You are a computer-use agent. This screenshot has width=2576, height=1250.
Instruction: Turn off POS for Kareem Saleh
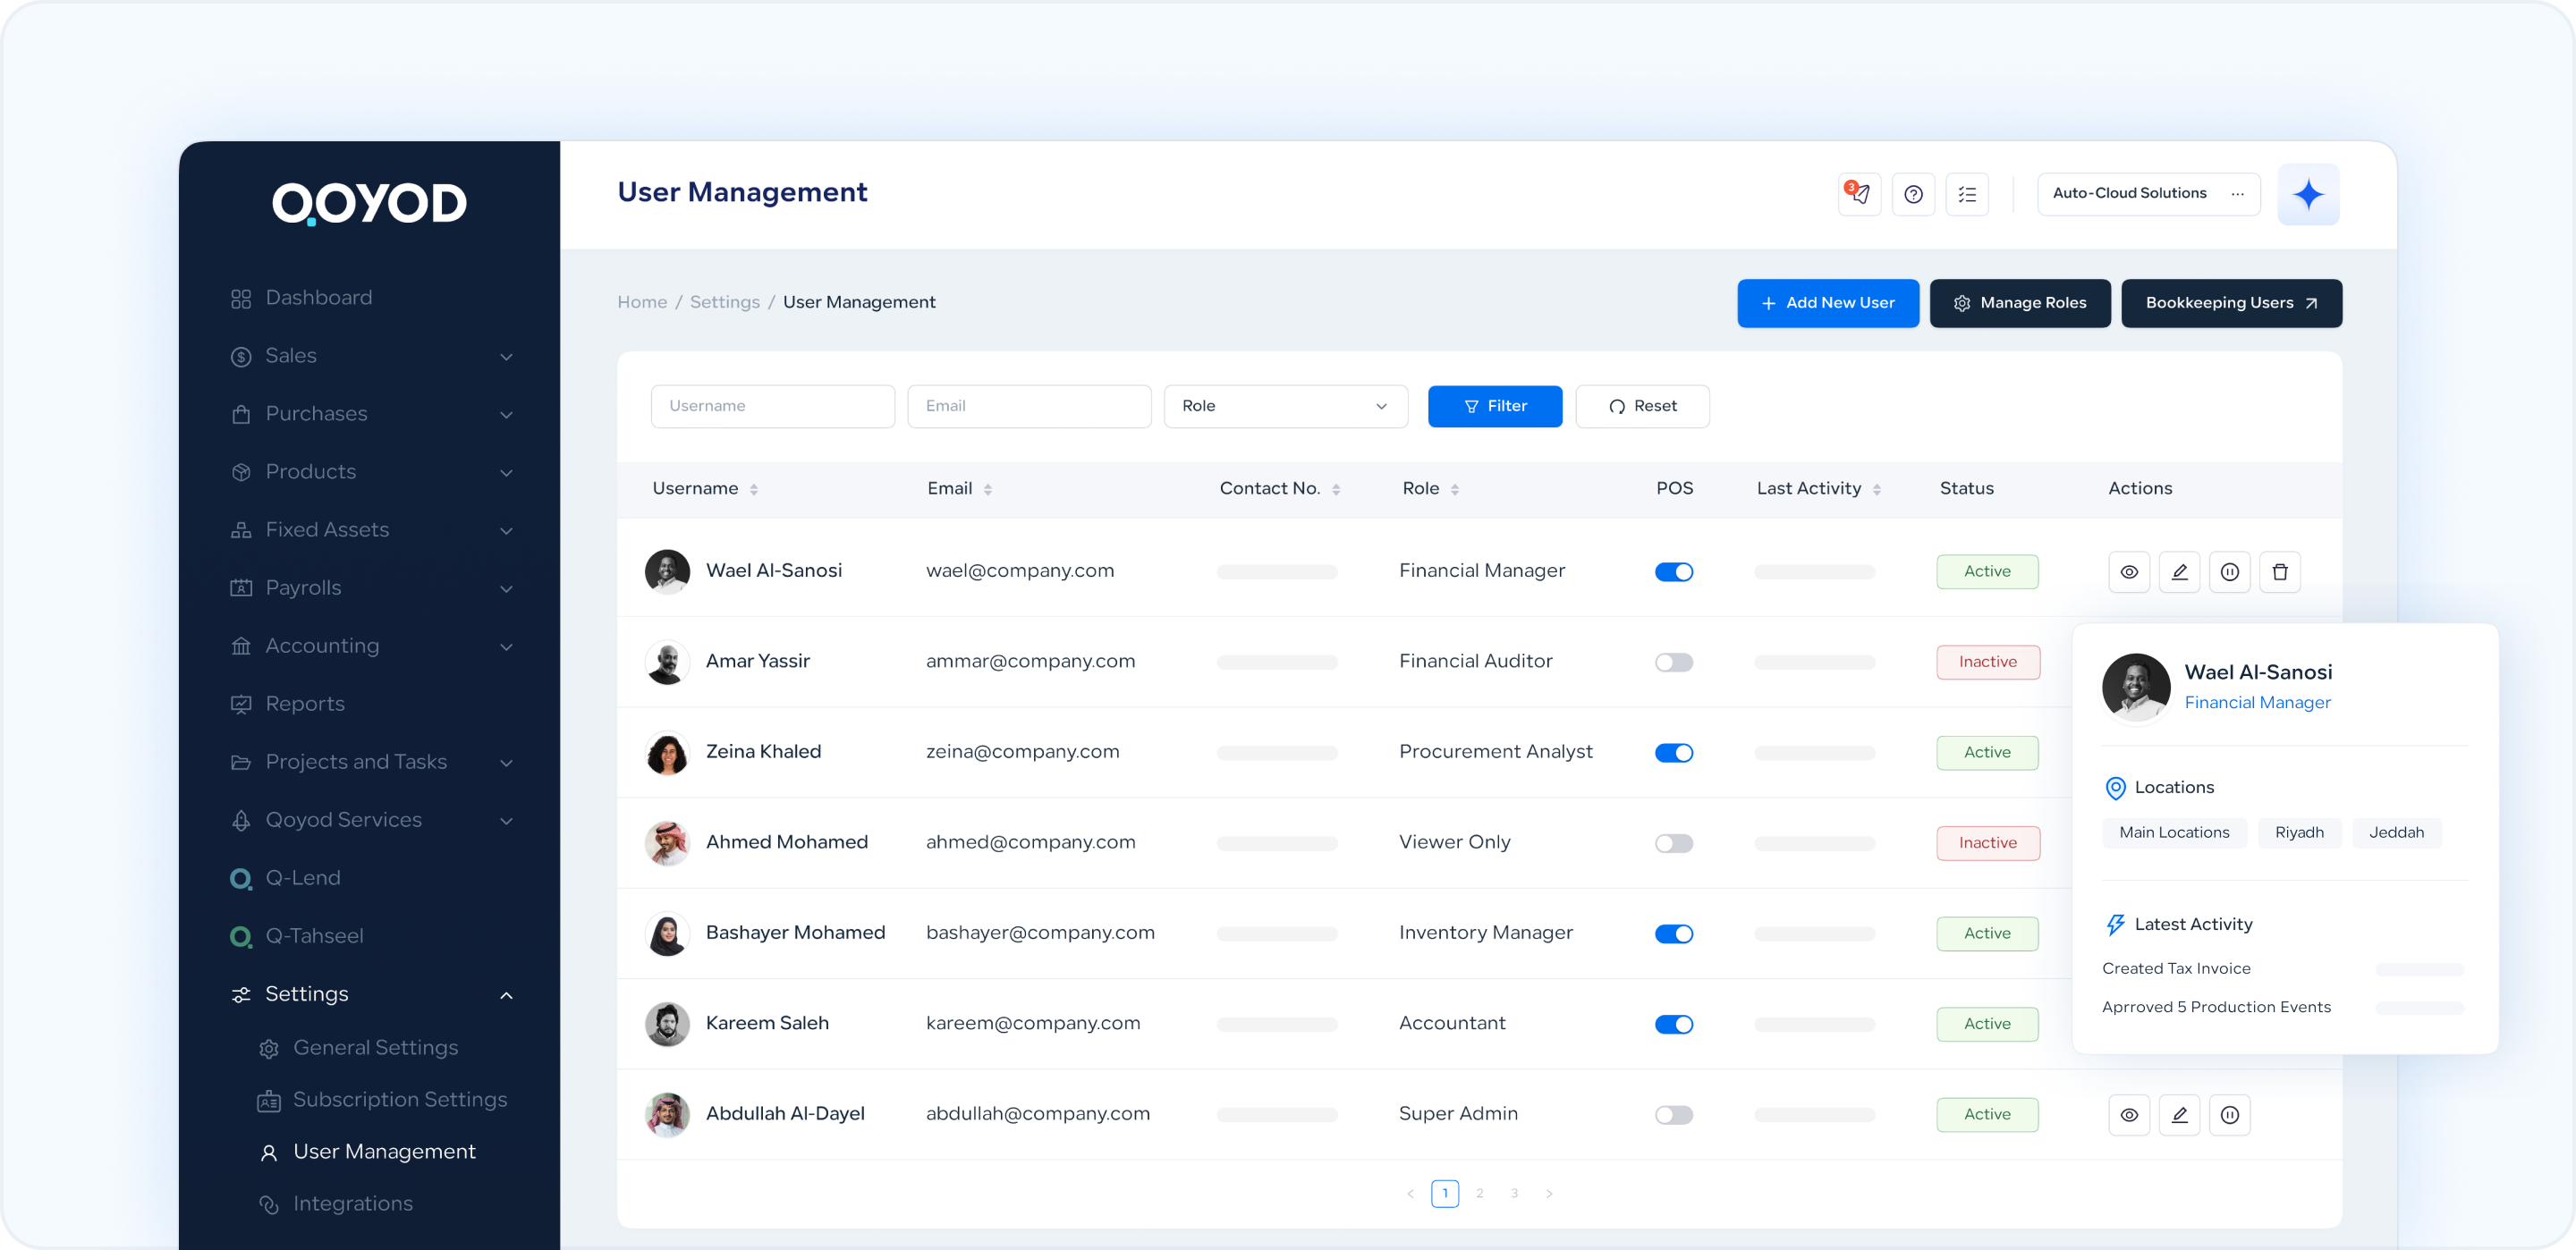pyautogui.click(x=1674, y=1023)
